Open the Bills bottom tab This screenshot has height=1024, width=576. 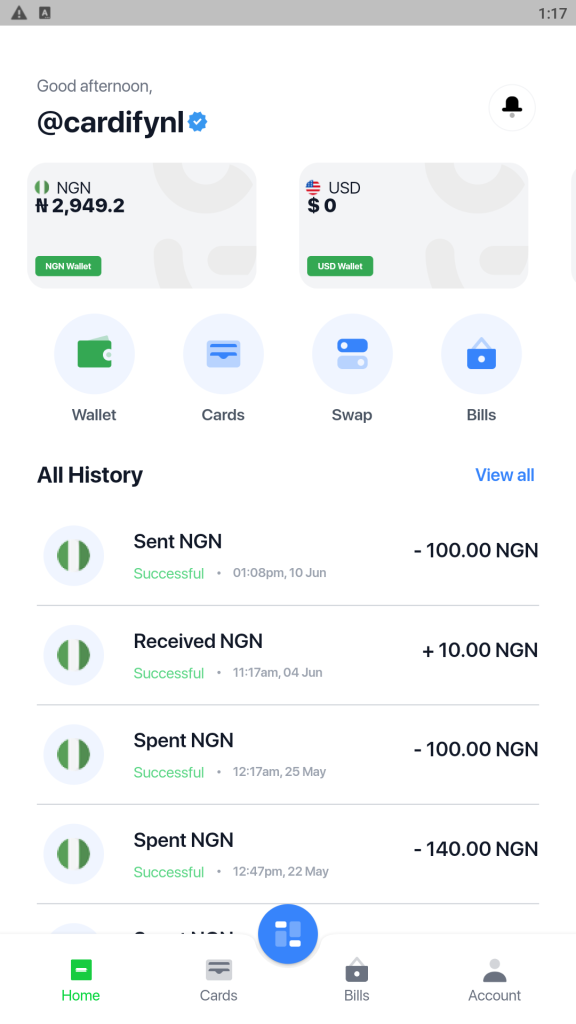(357, 980)
